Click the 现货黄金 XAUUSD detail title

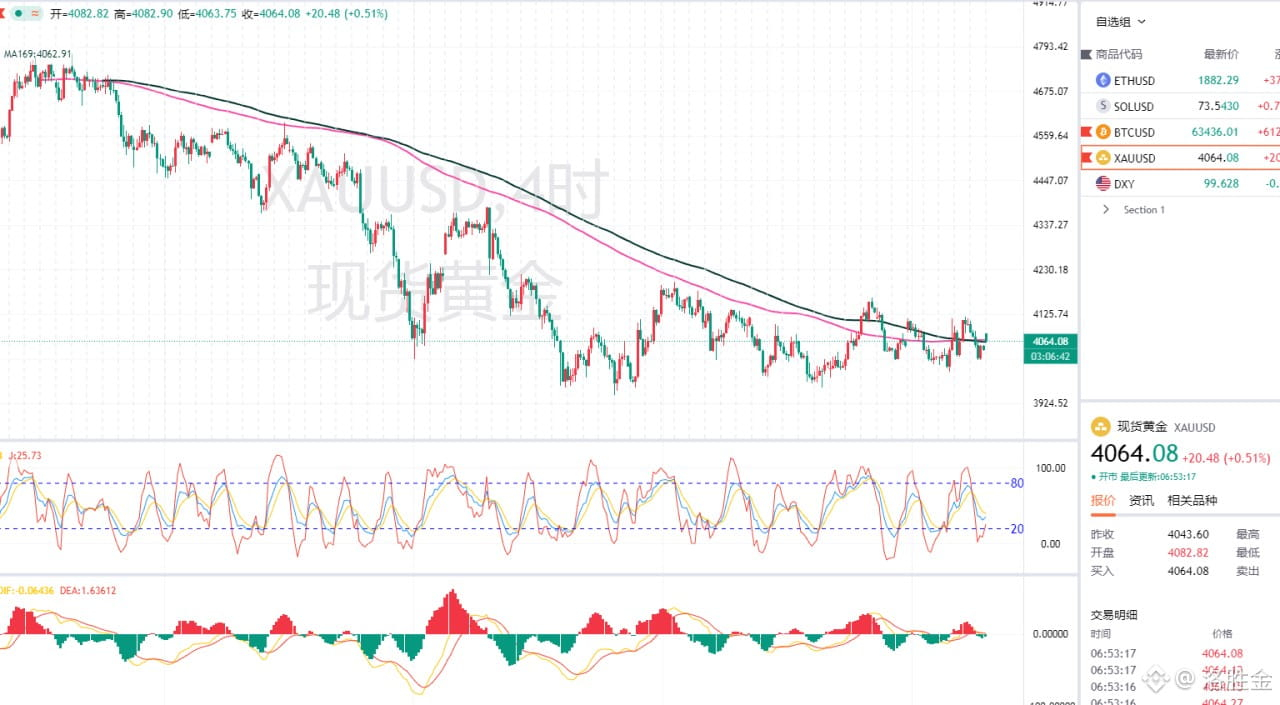[1166, 427]
